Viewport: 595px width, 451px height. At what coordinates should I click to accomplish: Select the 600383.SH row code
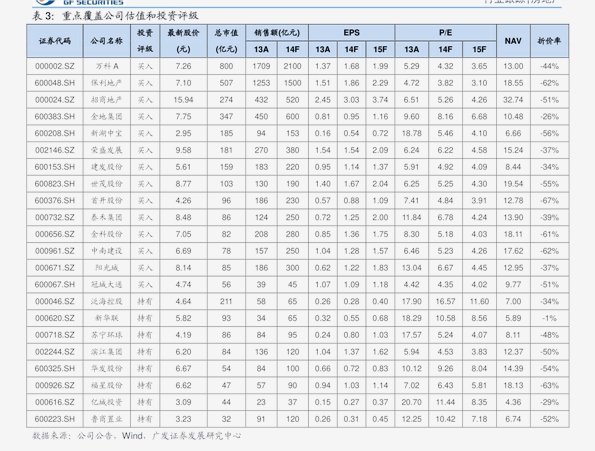point(55,116)
